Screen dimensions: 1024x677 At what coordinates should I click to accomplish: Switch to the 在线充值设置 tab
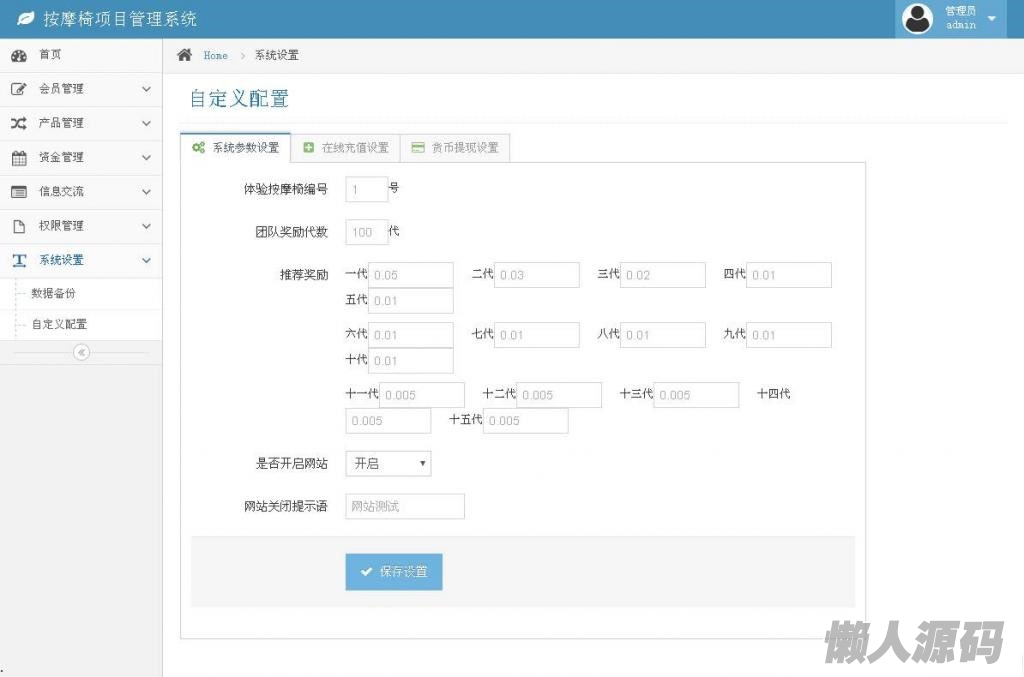pos(345,148)
